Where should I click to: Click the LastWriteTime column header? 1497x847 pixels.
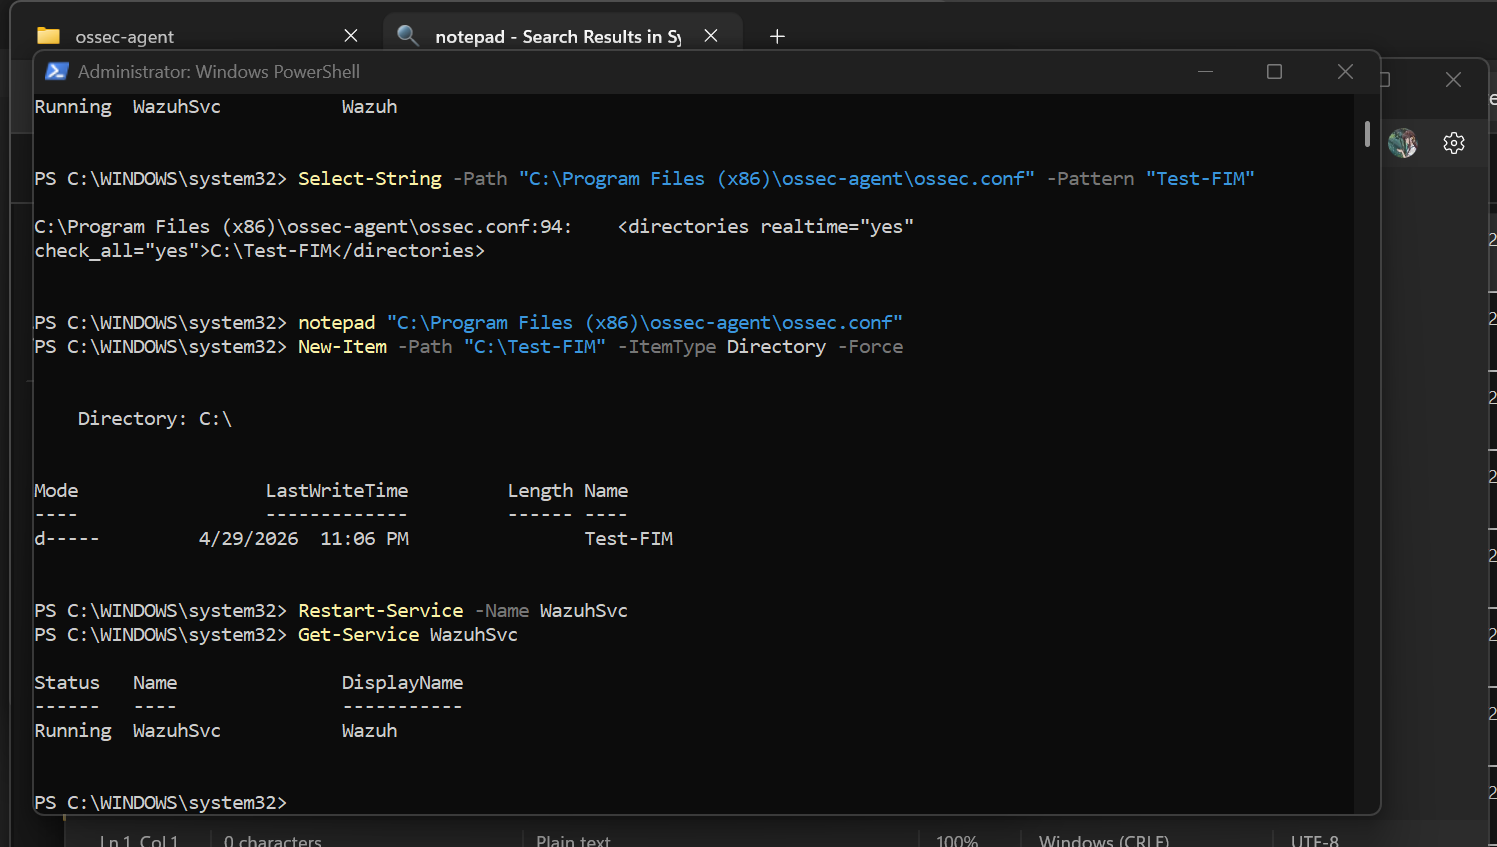click(x=337, y=490)
